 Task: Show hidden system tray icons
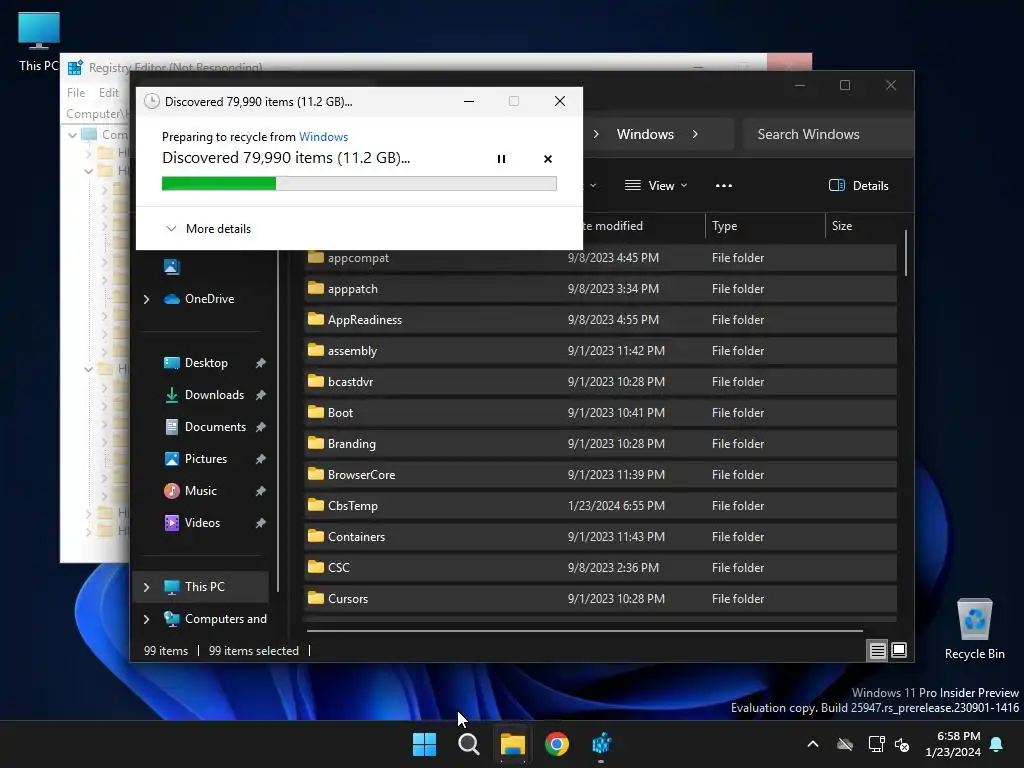click(x=813, y=744)
